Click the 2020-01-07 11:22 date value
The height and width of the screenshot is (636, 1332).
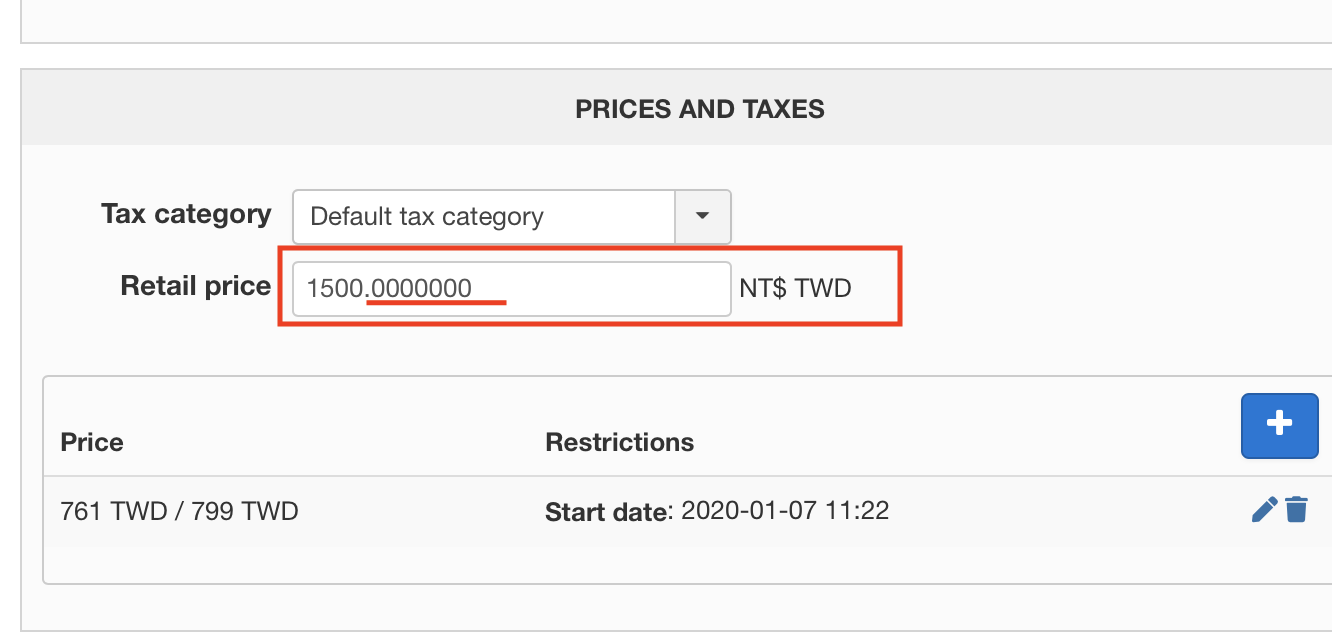click(785, 511)
